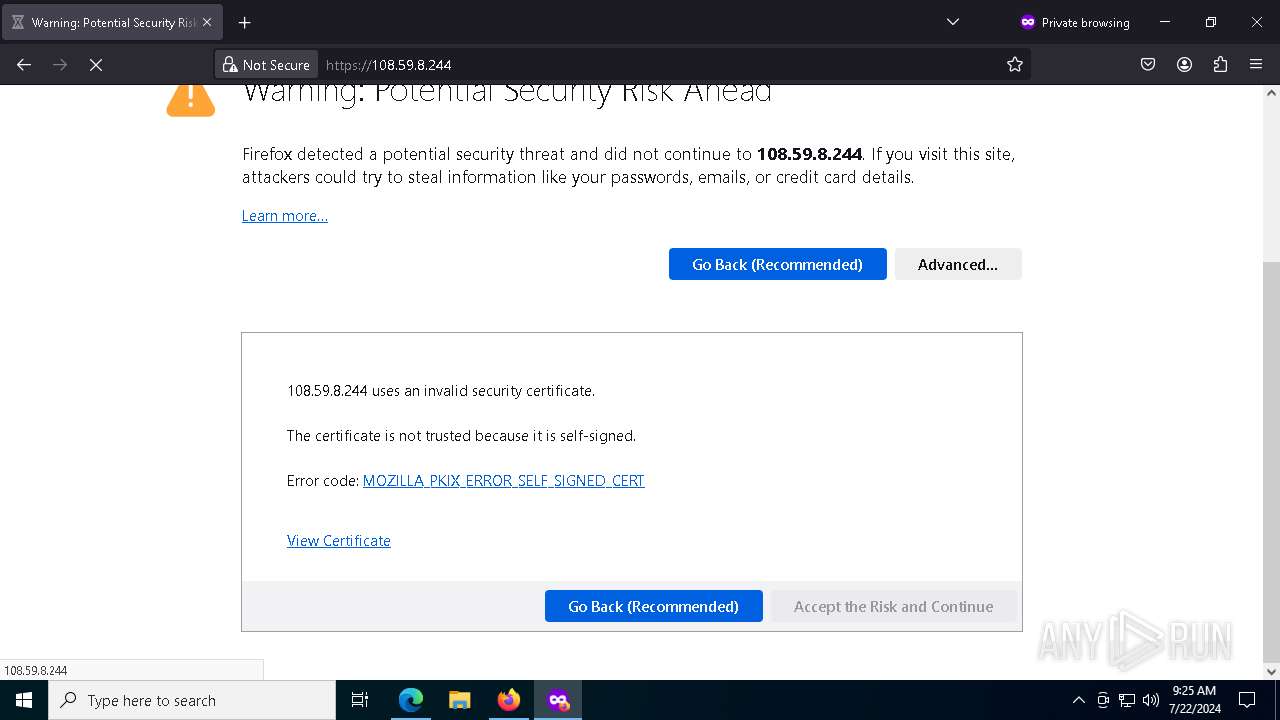Open the View Certificate link
The width and height of the screenshot is (1280, 720).
click(x=339, y=541)
